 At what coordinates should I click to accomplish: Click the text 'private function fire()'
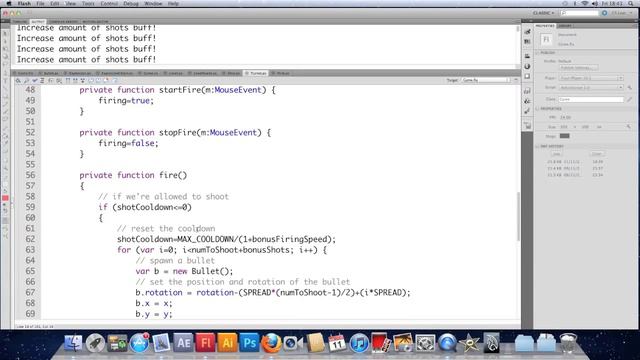tap(133, 175)
